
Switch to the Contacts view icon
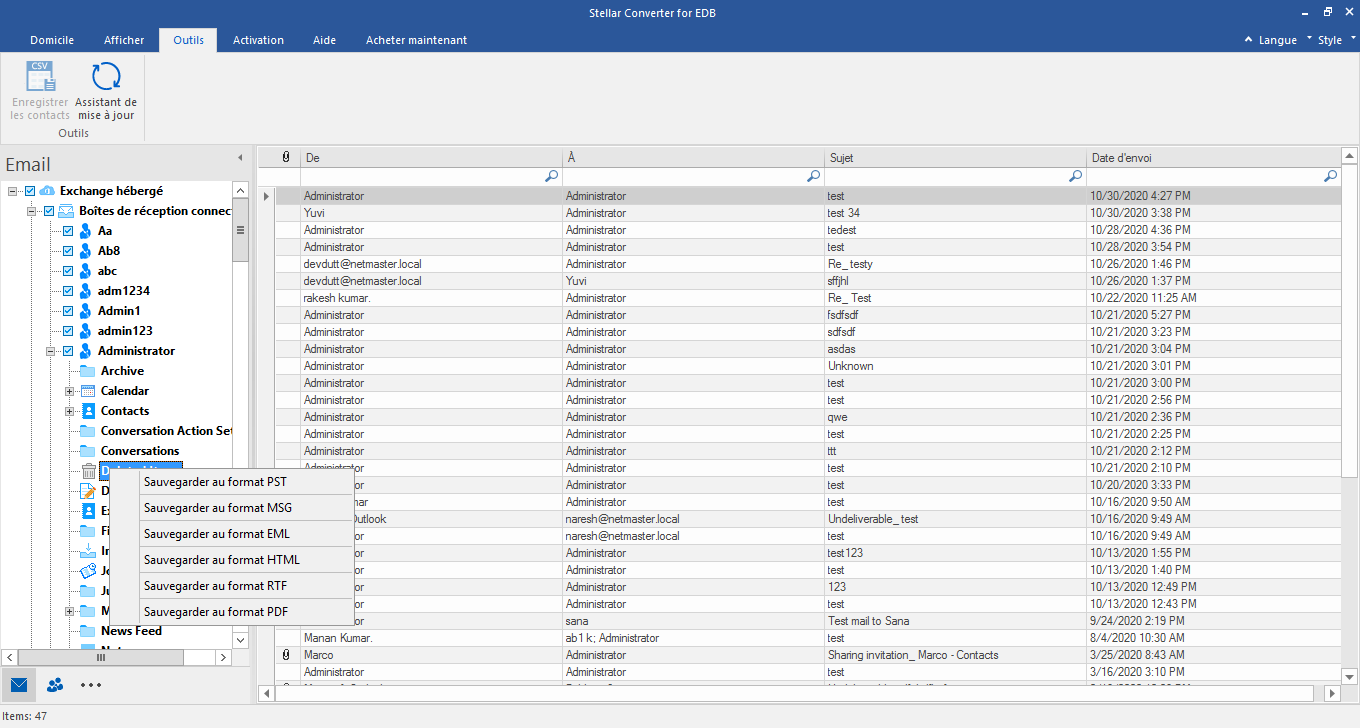click(x=55, y=685)
